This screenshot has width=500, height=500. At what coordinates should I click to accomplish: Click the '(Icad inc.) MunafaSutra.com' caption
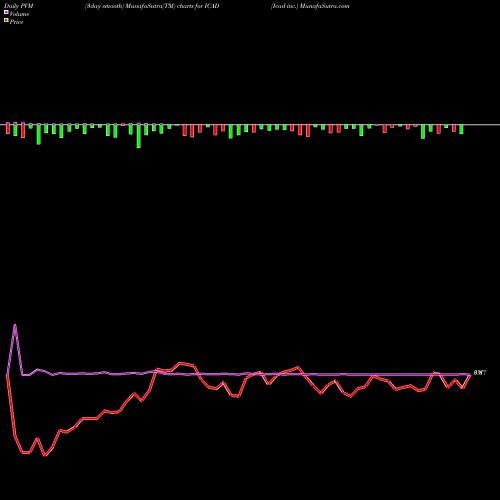310,6
